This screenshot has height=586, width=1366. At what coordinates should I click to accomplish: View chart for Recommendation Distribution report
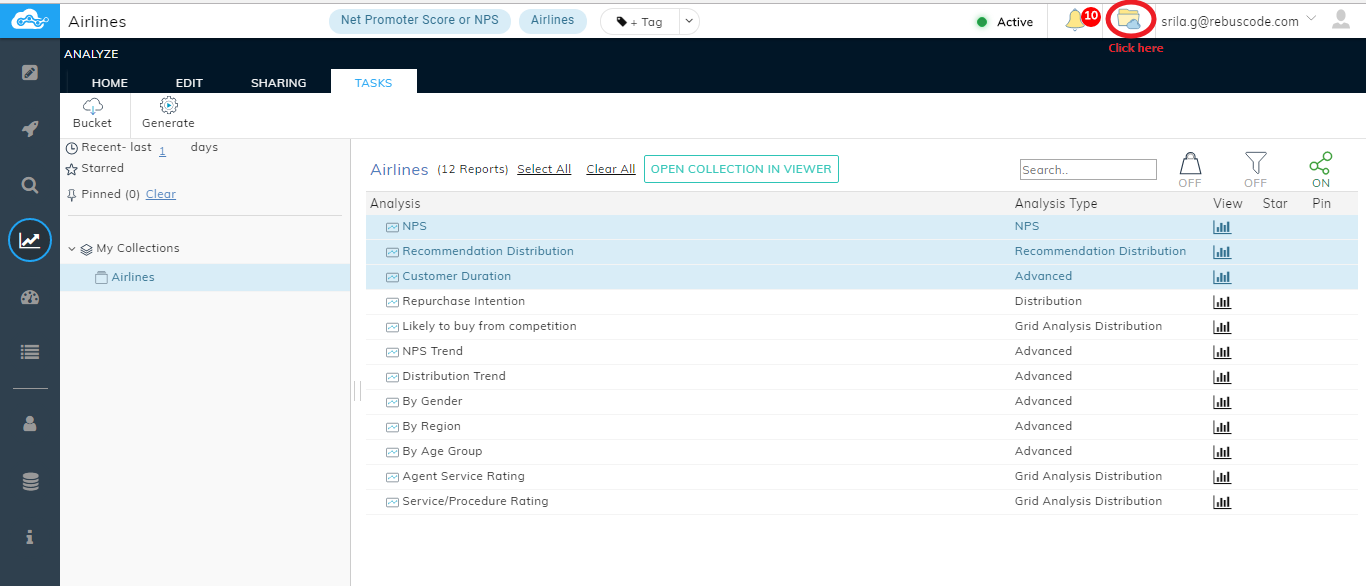click(x=1222, y=252)
